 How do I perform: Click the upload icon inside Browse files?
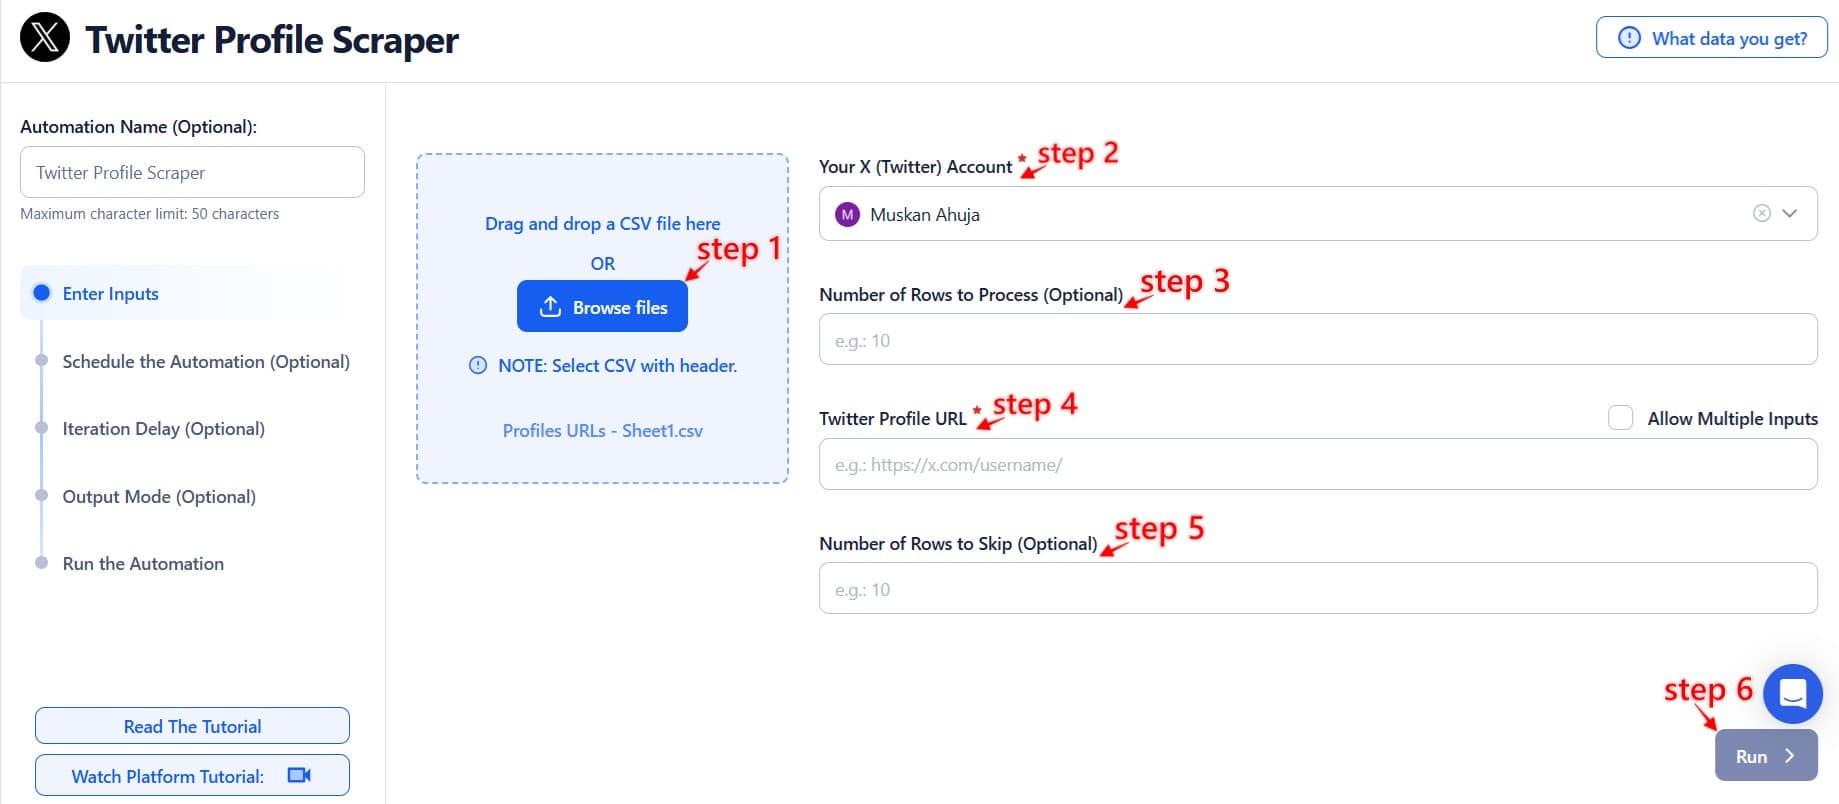[550, 307]
